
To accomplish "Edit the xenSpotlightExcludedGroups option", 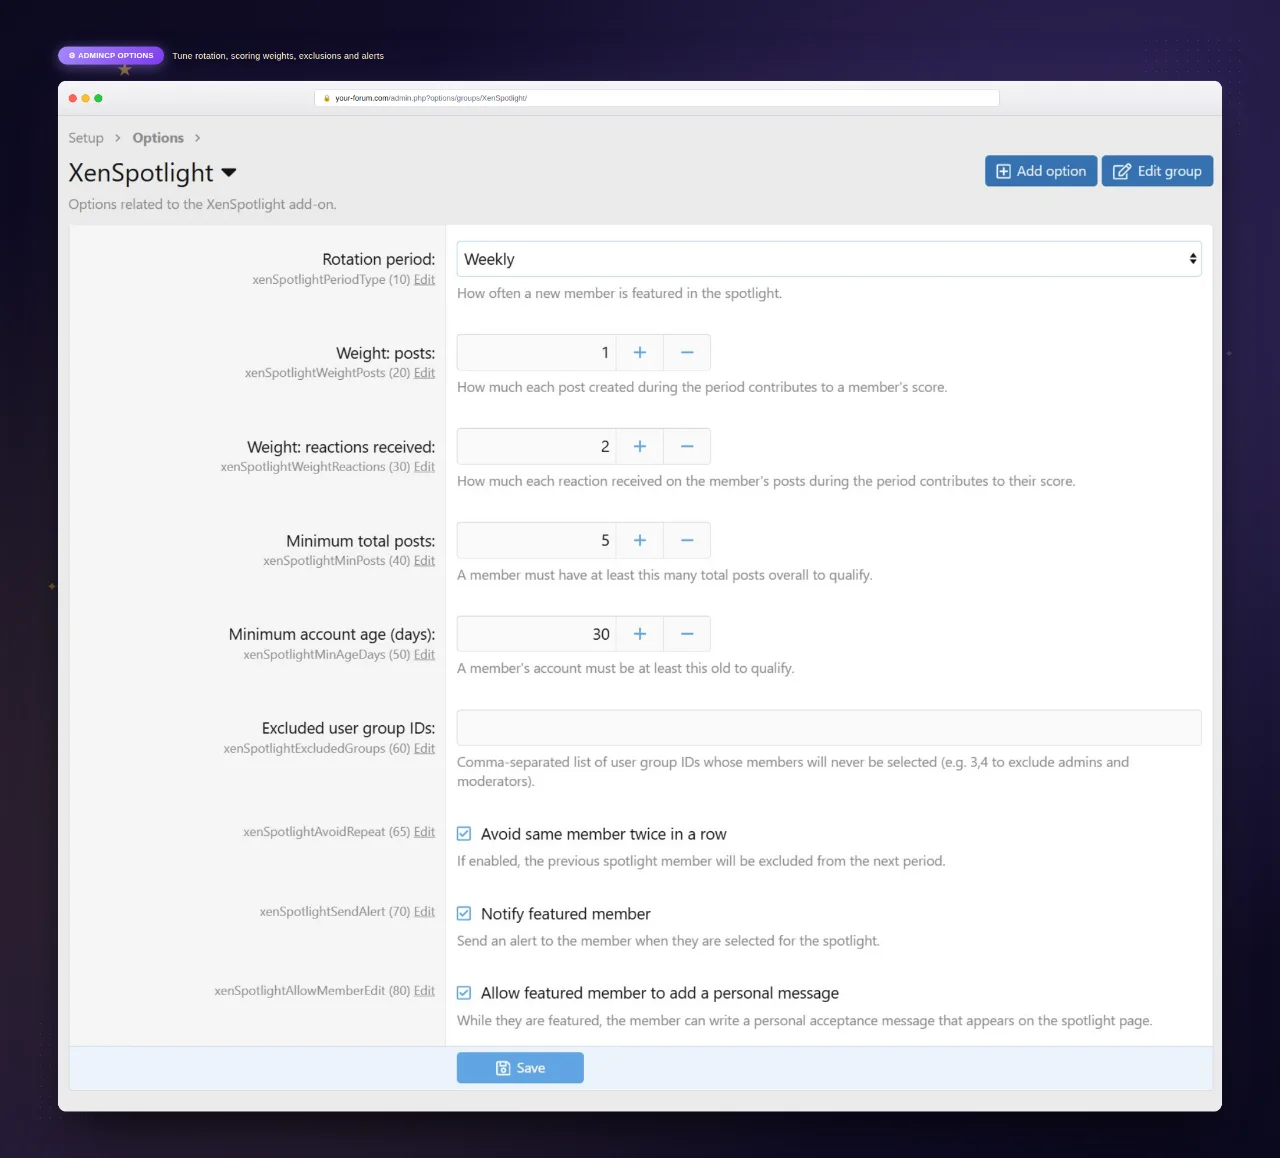I will tap(424, 749).
